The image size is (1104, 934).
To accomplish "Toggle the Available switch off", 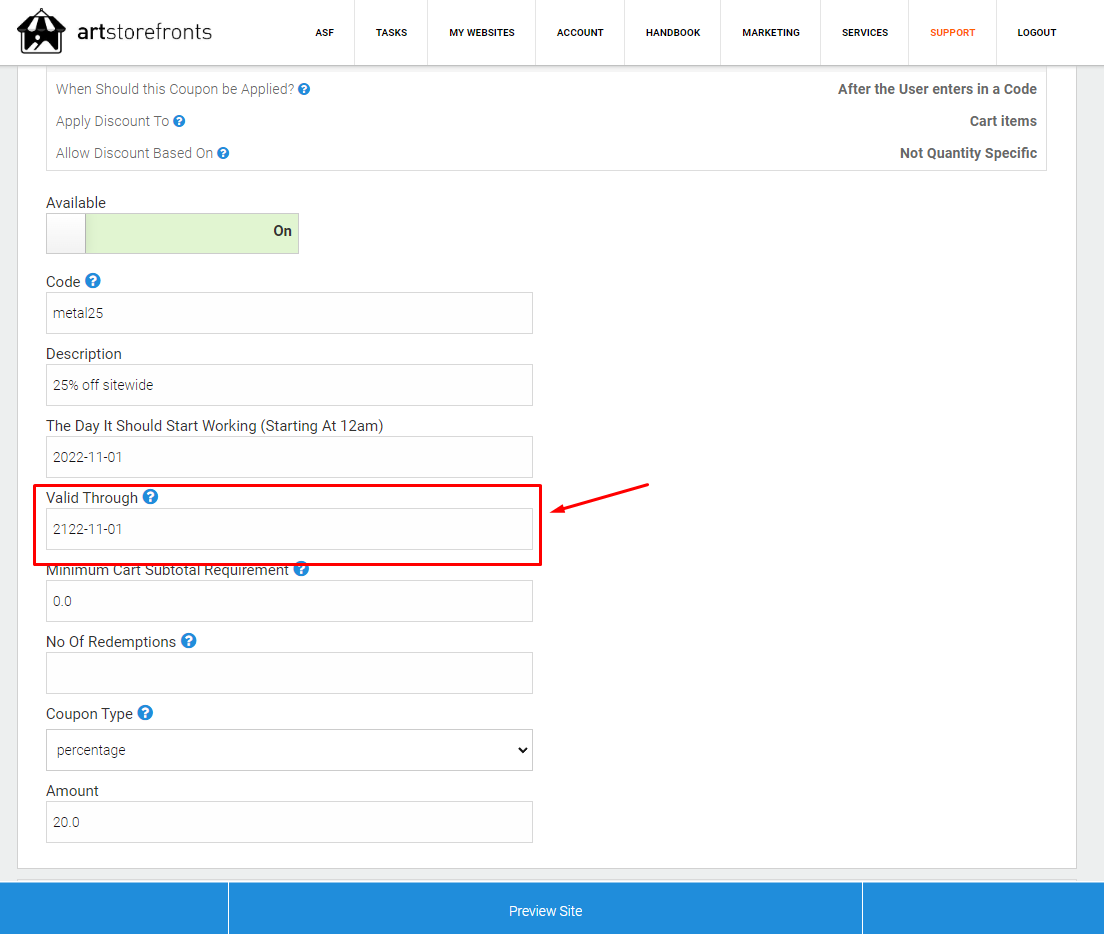I will (172, 233).
